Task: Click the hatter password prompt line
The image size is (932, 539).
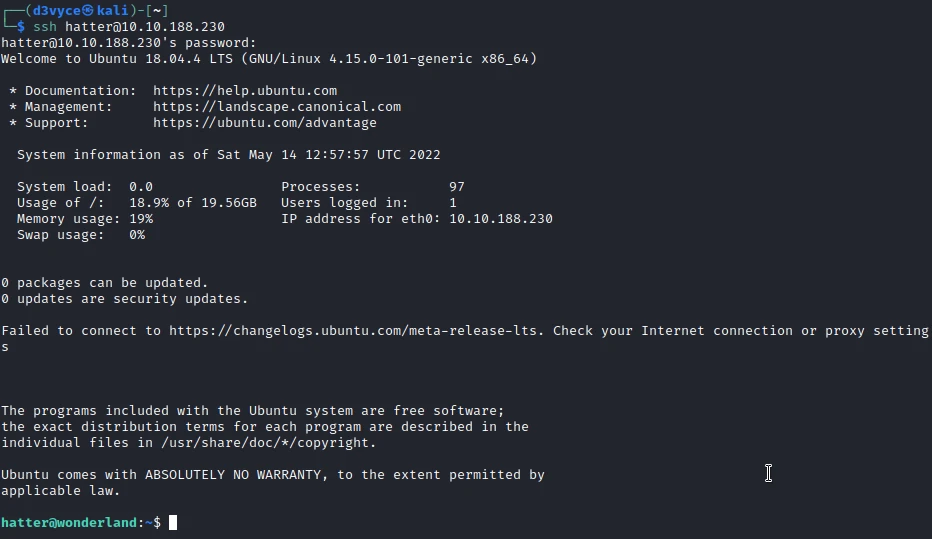Action: (x=129, y=43)
